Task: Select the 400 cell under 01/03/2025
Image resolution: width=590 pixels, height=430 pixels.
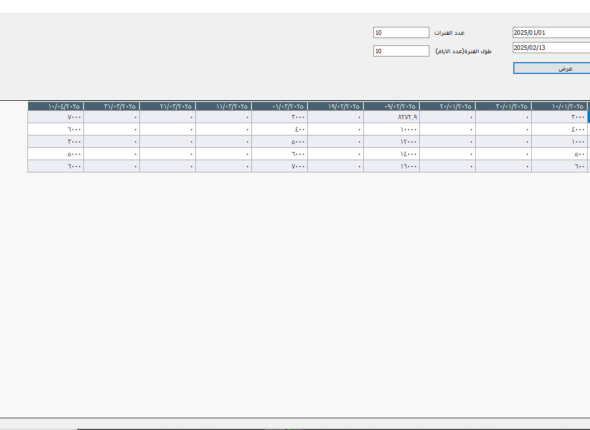Action: (280, 129)
